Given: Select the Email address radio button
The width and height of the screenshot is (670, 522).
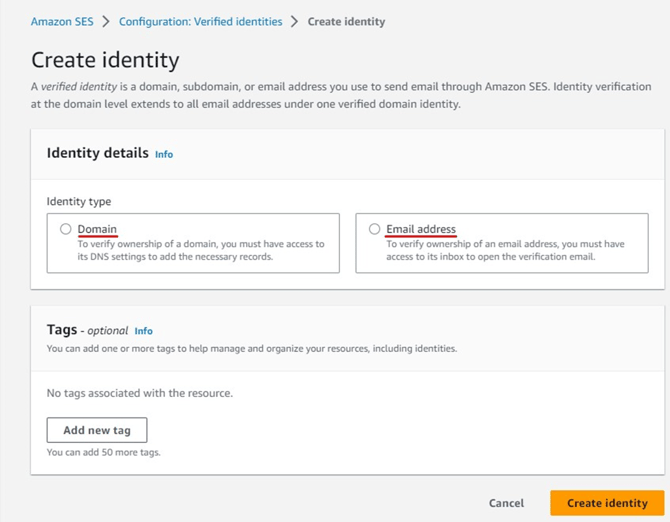Looking at the screenshot, I should [x=375, y=229].
